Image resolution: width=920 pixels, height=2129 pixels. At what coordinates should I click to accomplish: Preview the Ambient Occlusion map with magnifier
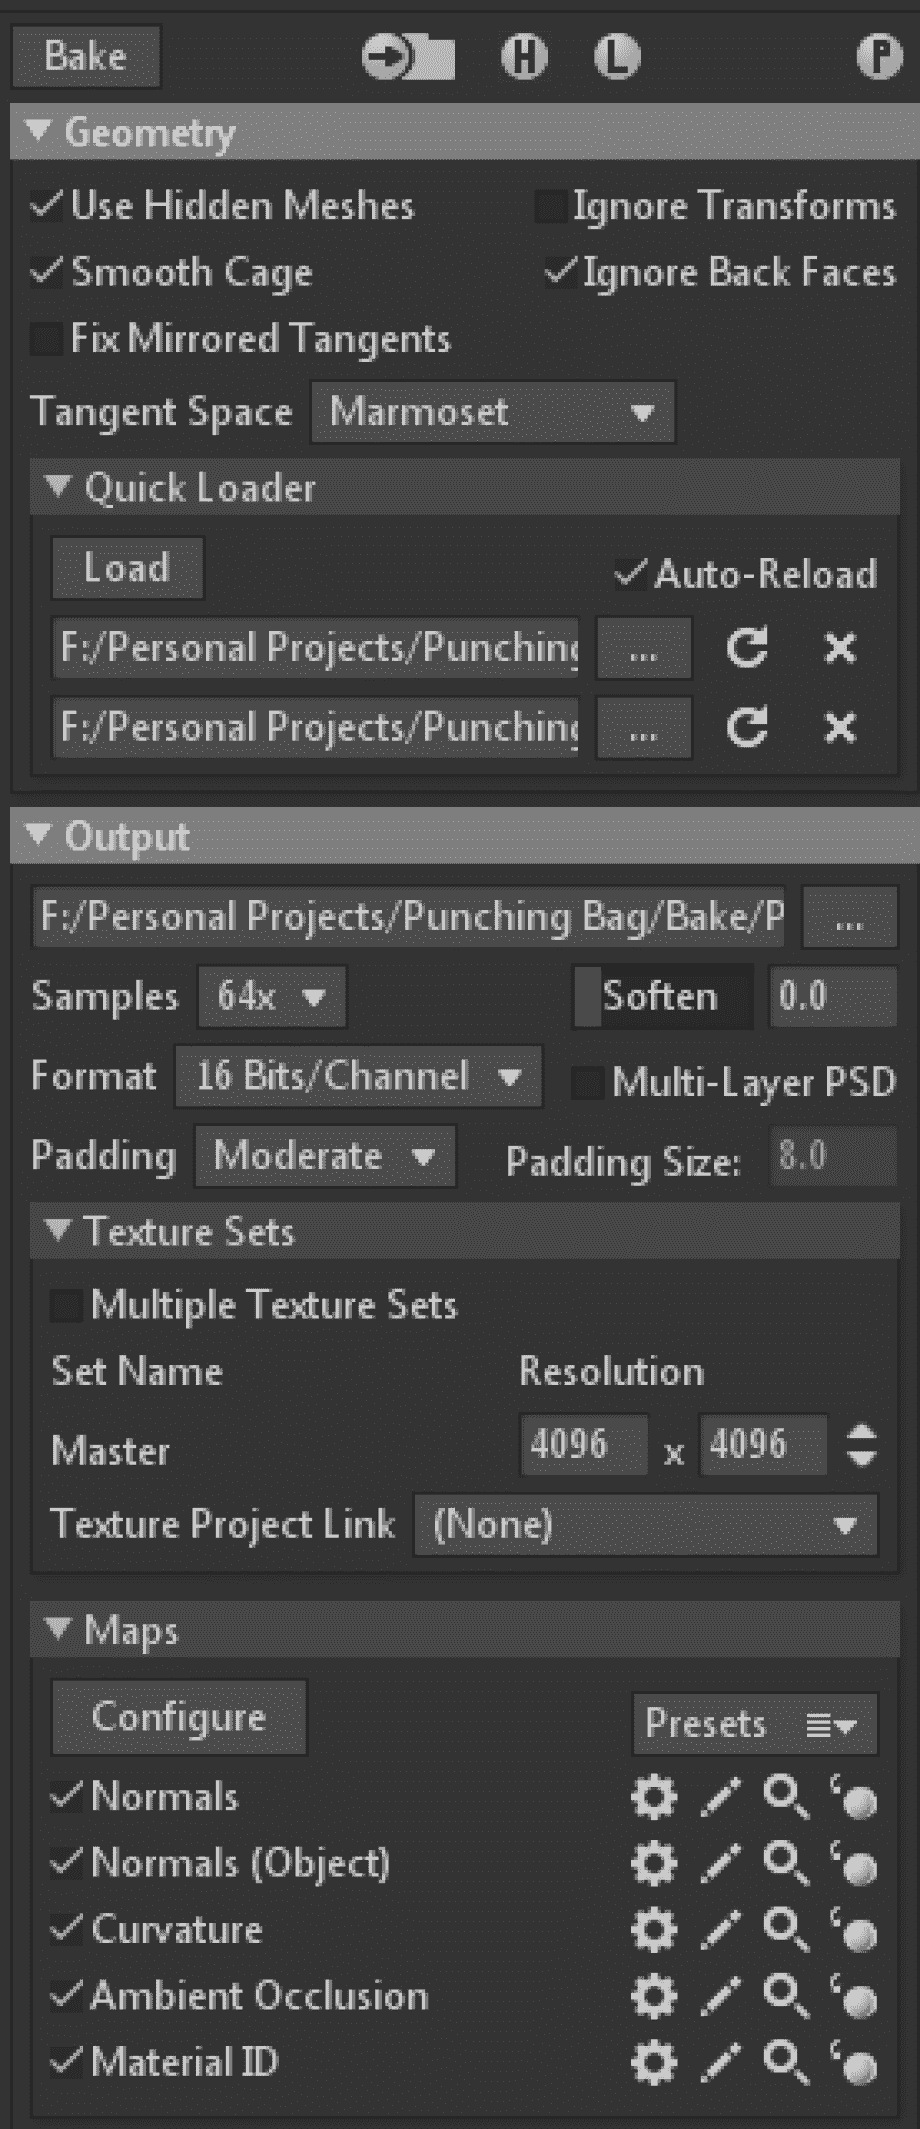click(786, 1996)
